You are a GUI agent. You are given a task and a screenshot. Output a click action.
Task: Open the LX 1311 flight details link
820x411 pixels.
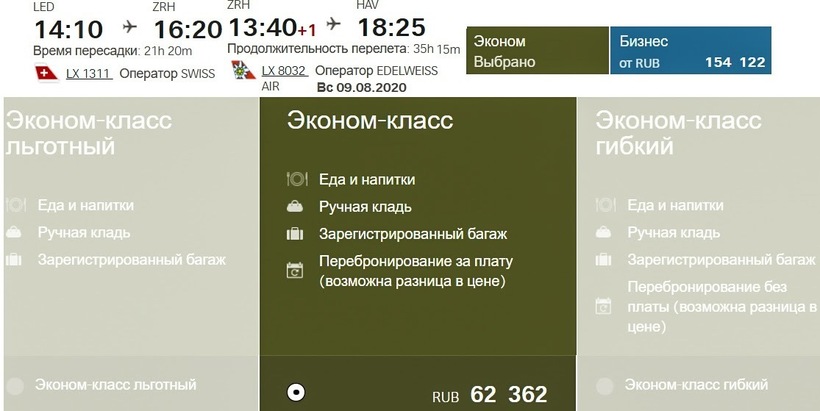tap(89, 73)
